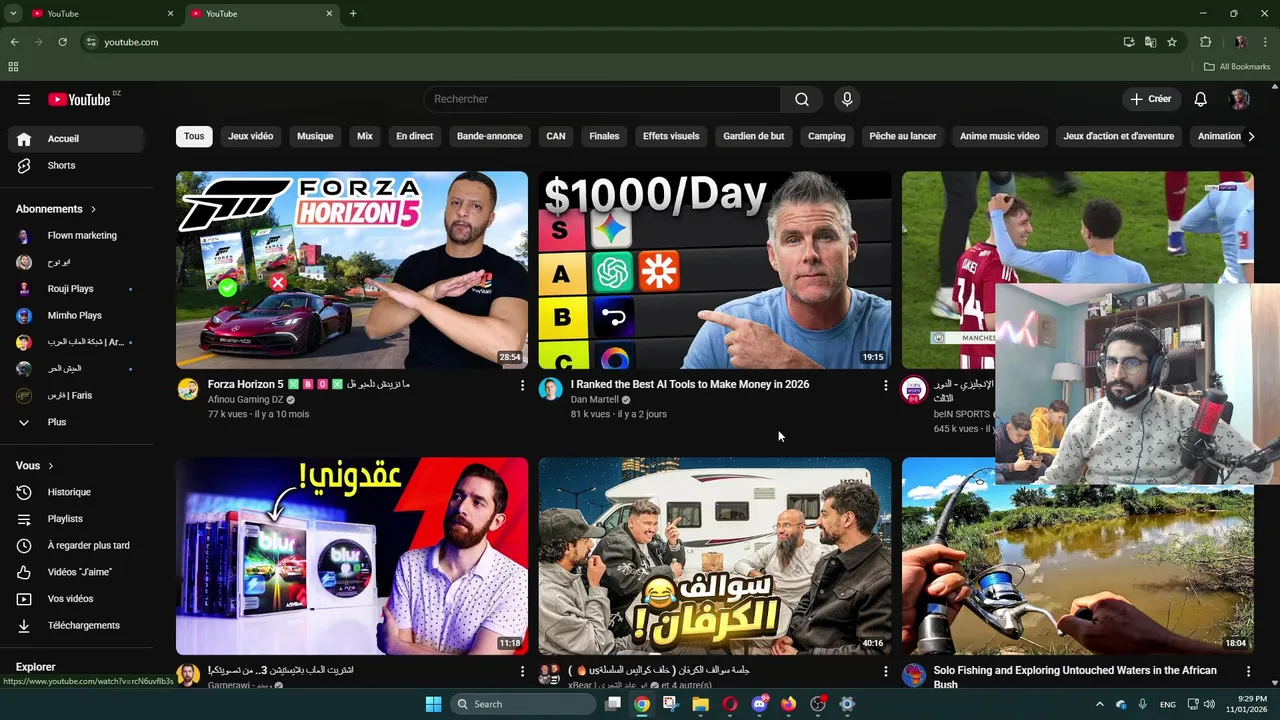Start voice search with microphone icon

click(847, 99)
